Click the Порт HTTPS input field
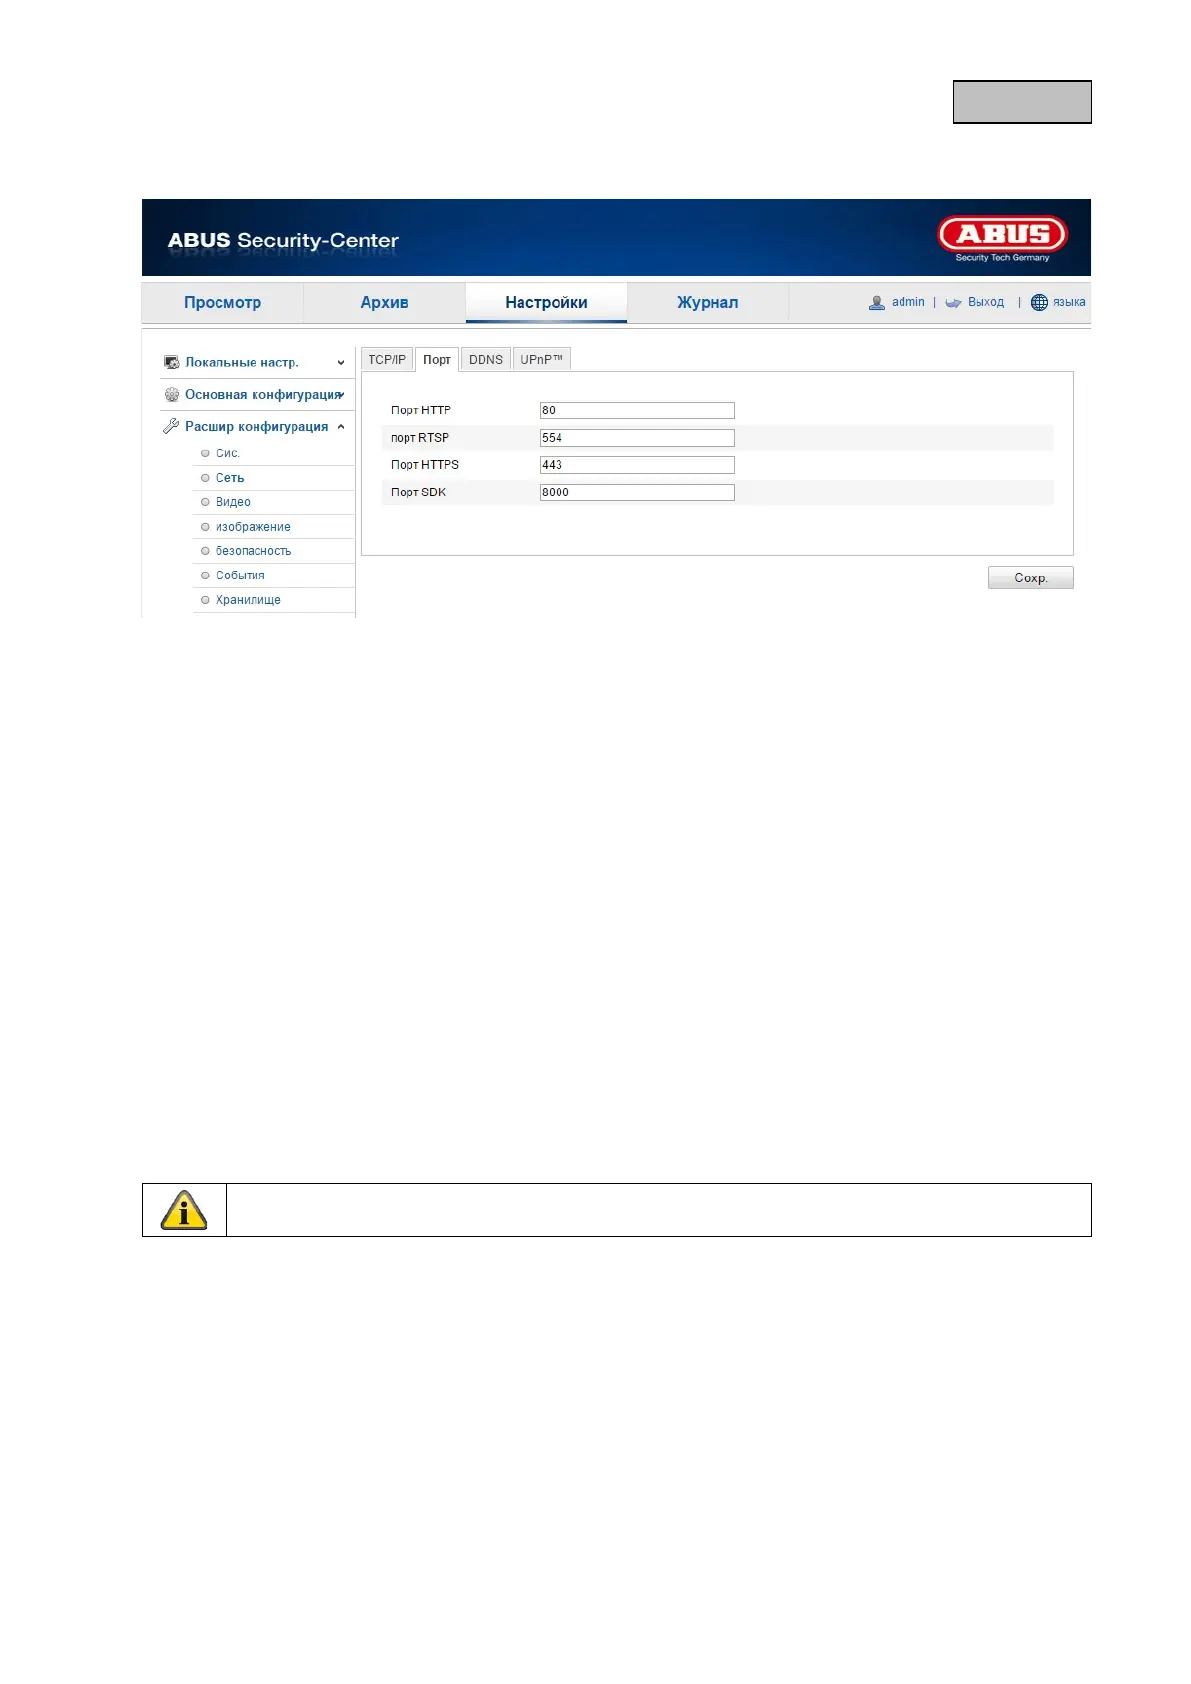1191x1684 pixels. pyautogui.click(x=637, y=465)
